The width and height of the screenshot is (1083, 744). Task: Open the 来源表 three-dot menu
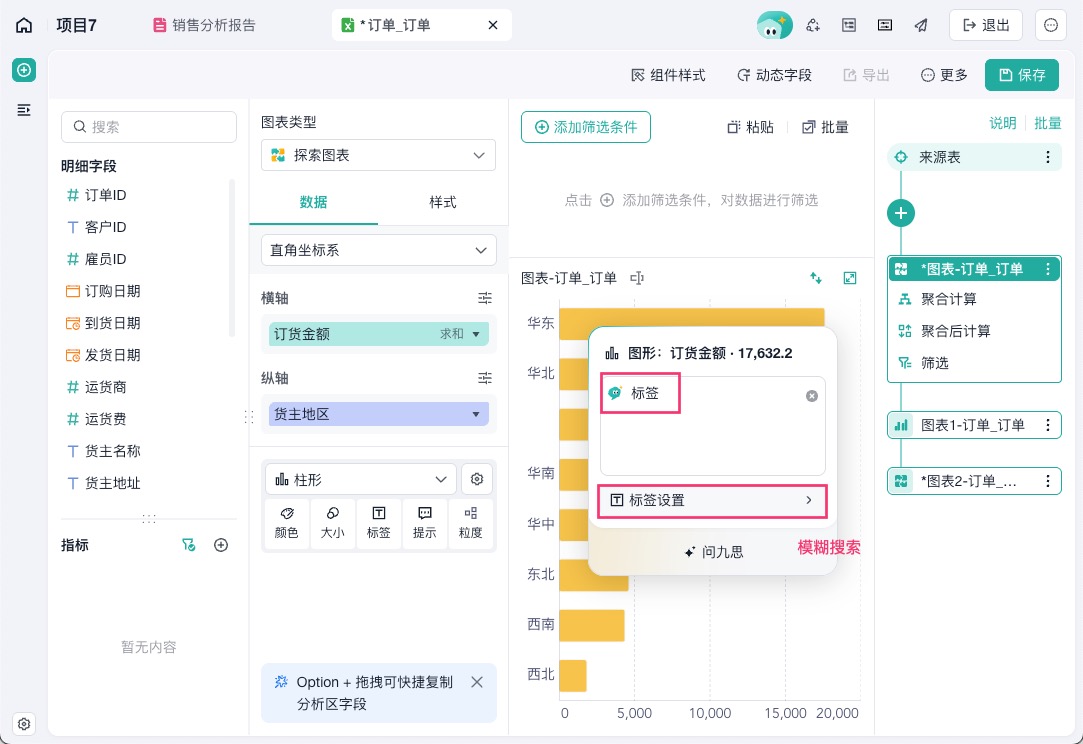(1048, 158)
